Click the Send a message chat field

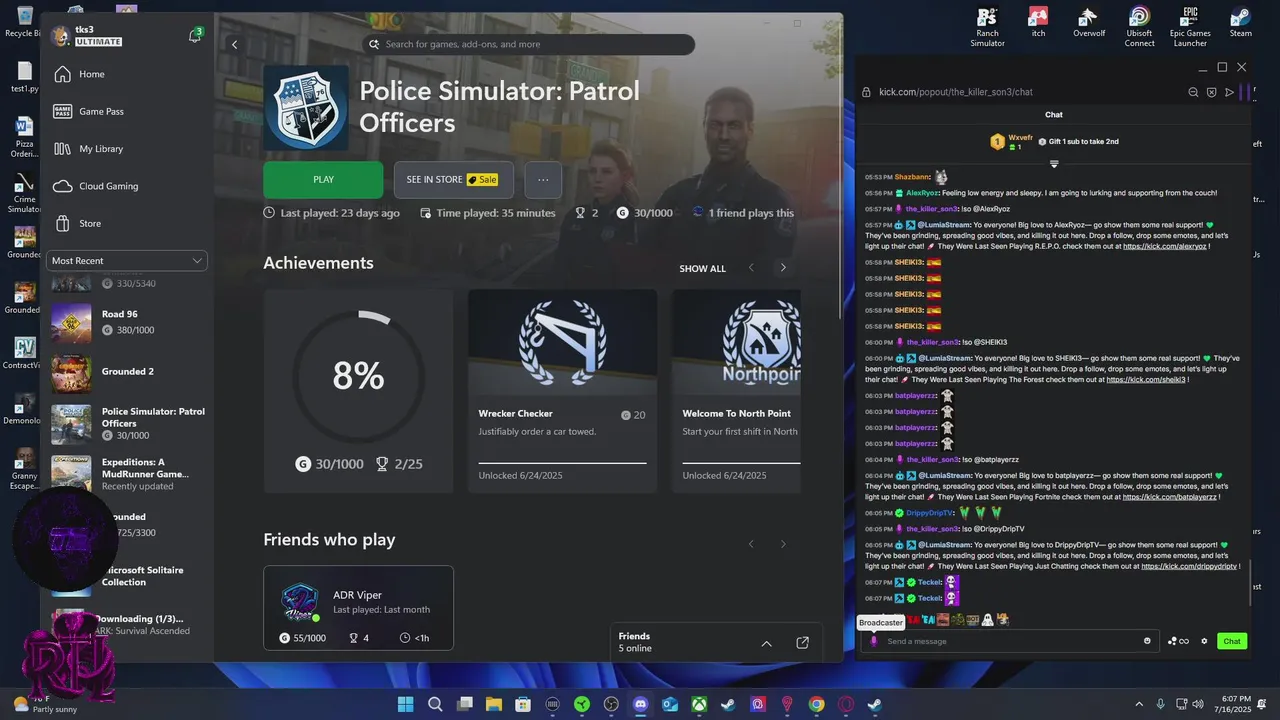[1012, 641]
